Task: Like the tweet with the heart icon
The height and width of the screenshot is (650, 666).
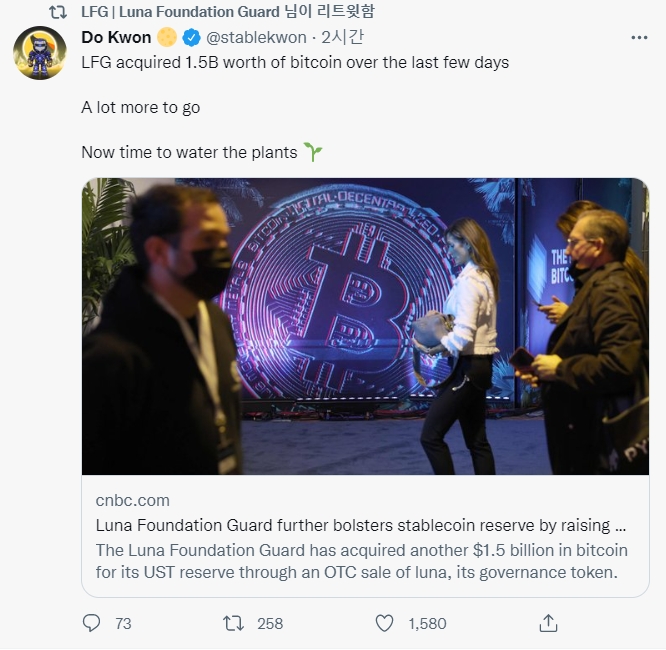Action: click(x=384, y=623)
